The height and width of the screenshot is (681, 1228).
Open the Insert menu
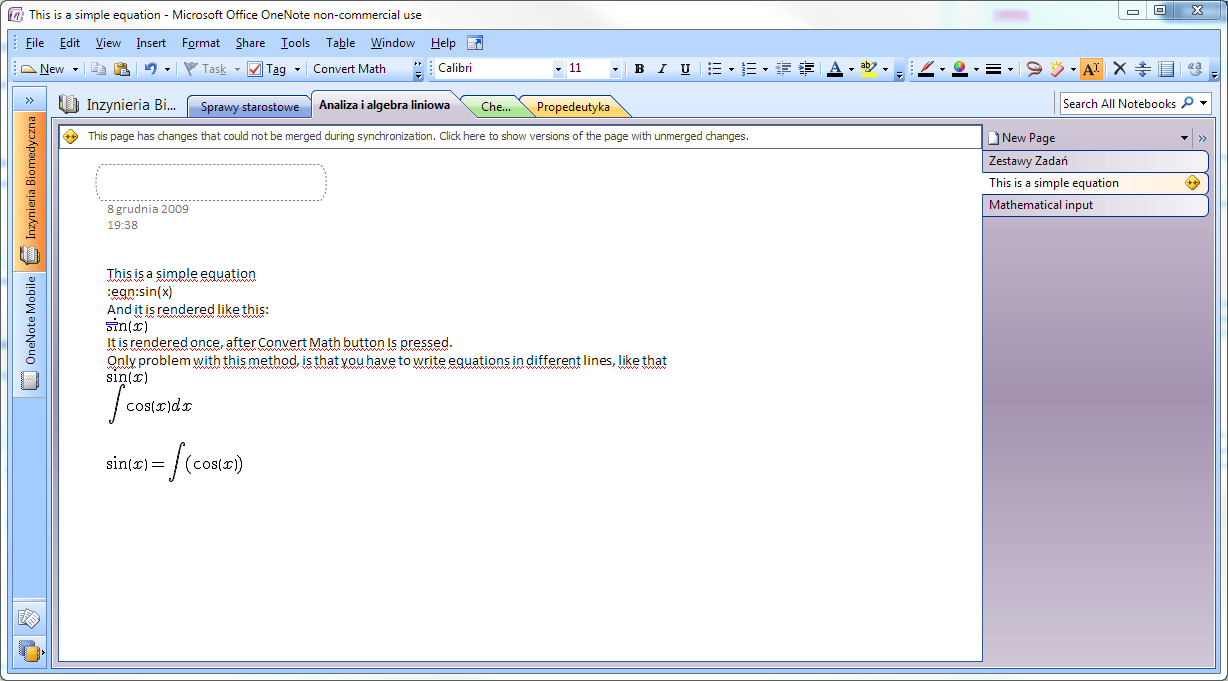(151, 43)
